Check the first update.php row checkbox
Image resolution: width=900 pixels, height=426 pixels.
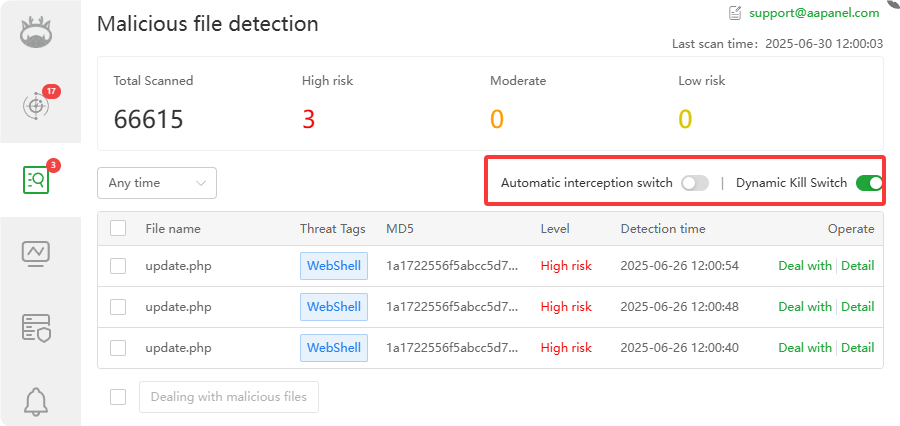[x=118, y=265]
